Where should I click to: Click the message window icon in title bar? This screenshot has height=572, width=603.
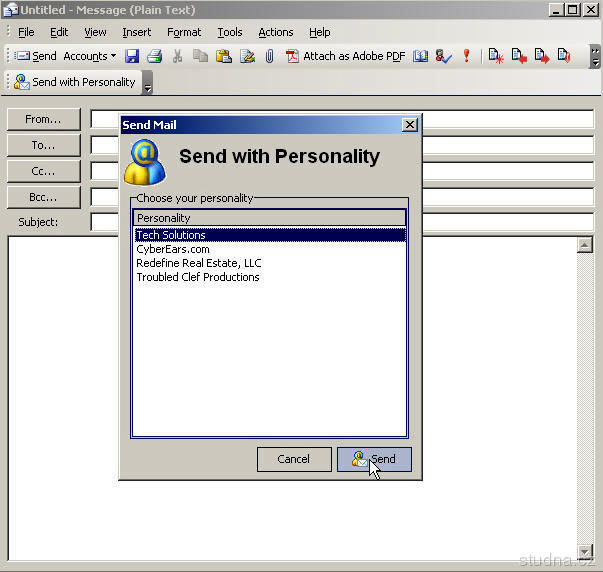[x=10, y=10]
